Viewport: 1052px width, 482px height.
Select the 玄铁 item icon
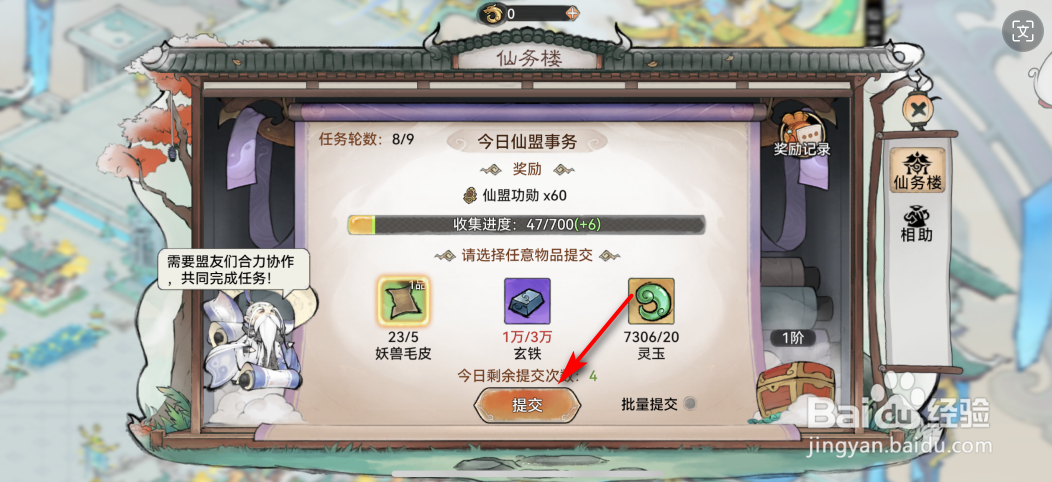coord(527,301)
